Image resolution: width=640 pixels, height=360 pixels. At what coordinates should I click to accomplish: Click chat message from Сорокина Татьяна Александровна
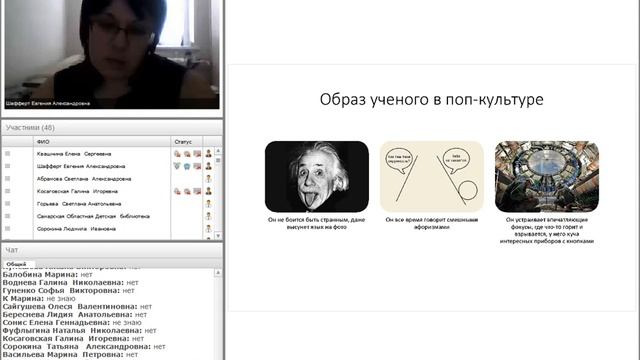coord(84,347)
